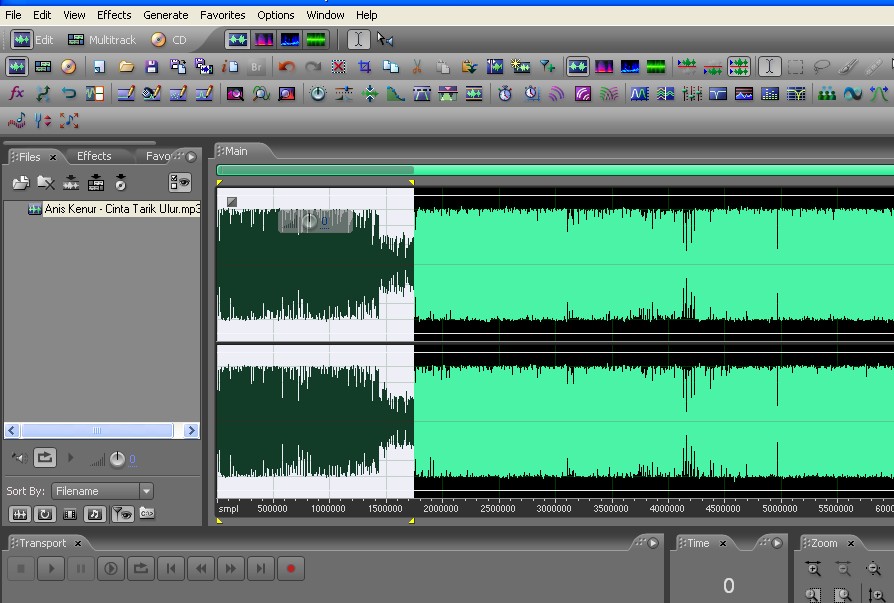Open the Effects menu
This screenshot has width=894, height=603.
114,15
